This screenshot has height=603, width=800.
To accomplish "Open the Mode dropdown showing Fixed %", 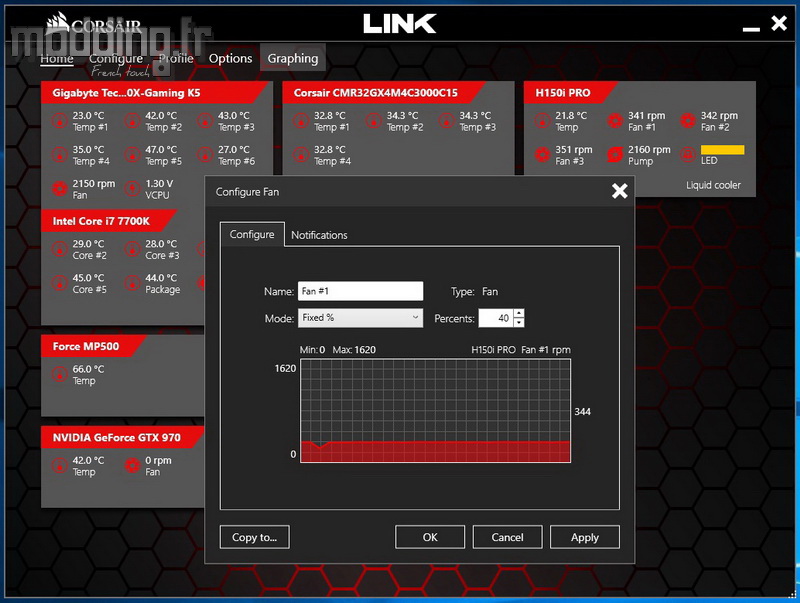I will click(360, 318).
